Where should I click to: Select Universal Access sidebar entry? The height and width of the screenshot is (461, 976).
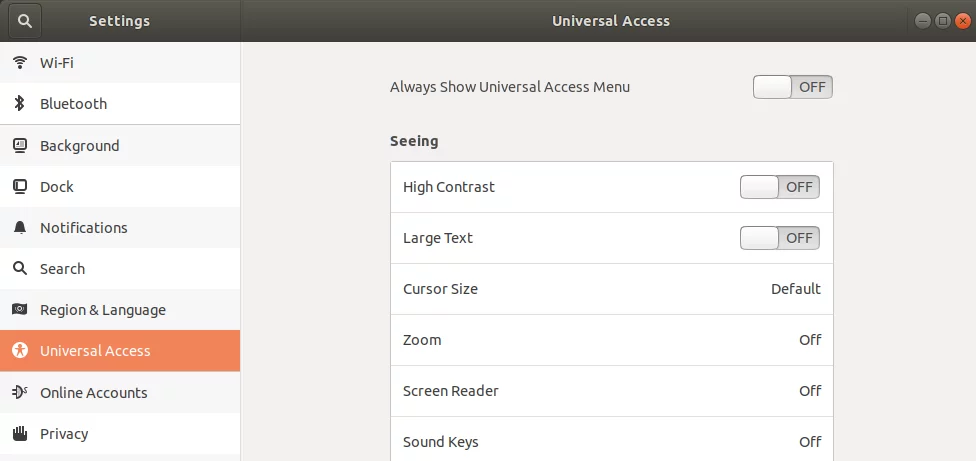120,351
